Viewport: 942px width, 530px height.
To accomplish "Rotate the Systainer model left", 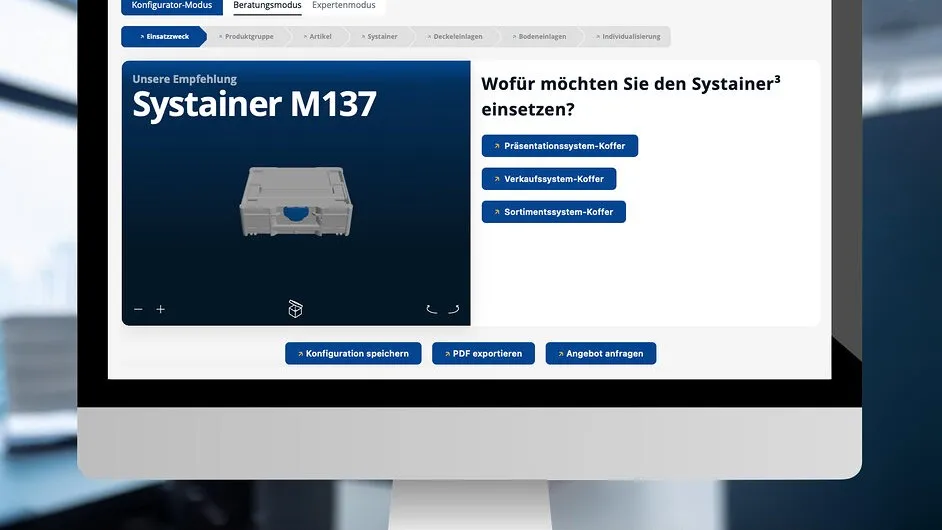I will (431, 309).
